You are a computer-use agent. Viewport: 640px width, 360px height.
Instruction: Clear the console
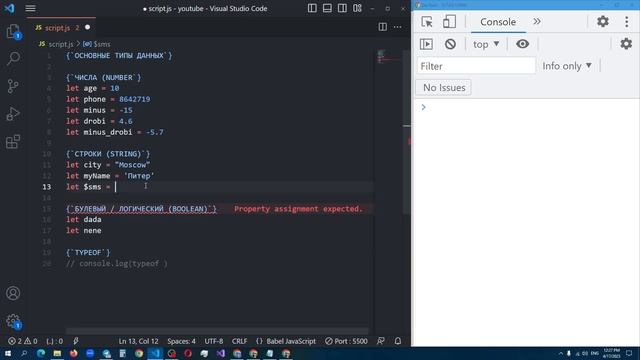tap(450, 44)
